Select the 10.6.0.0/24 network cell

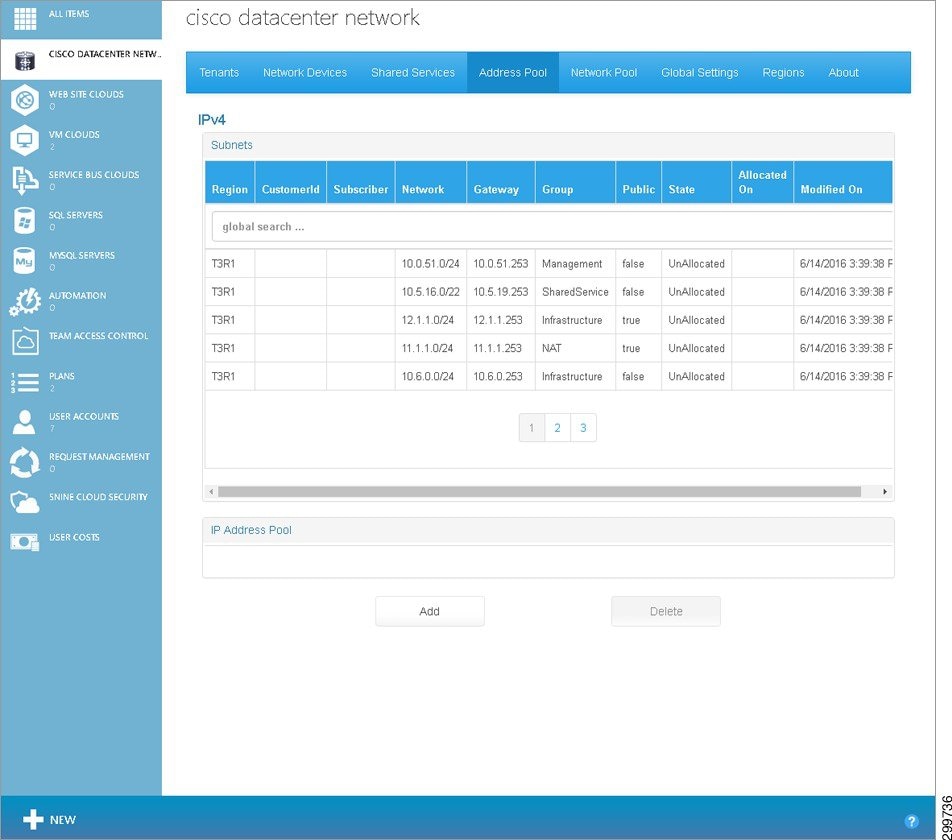point(430,376)
